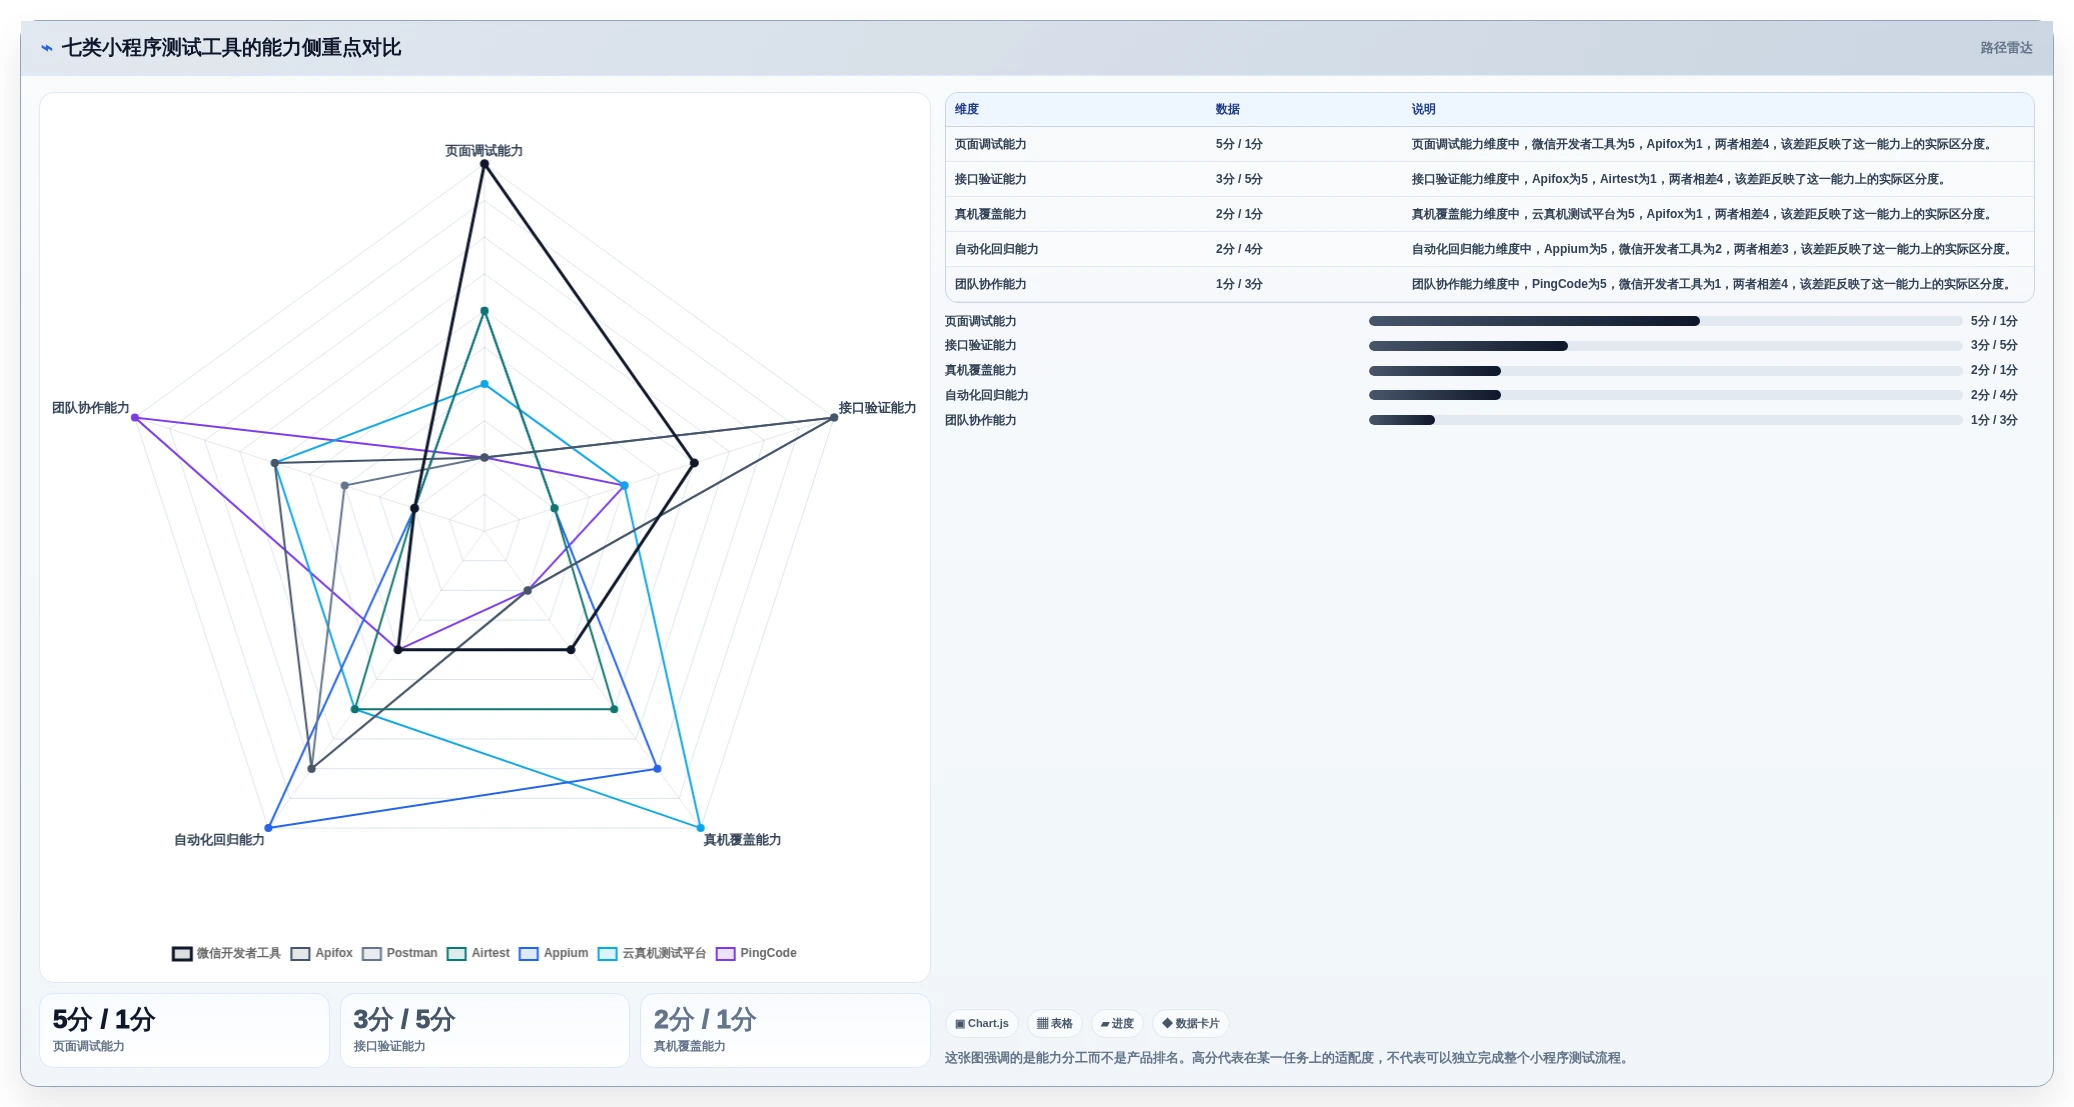Click the blue Appium point on 自动化回归能力 axis
The width and height of the screenshot is (2074, 1107).
pyautogui.click(x=268, y=828)
